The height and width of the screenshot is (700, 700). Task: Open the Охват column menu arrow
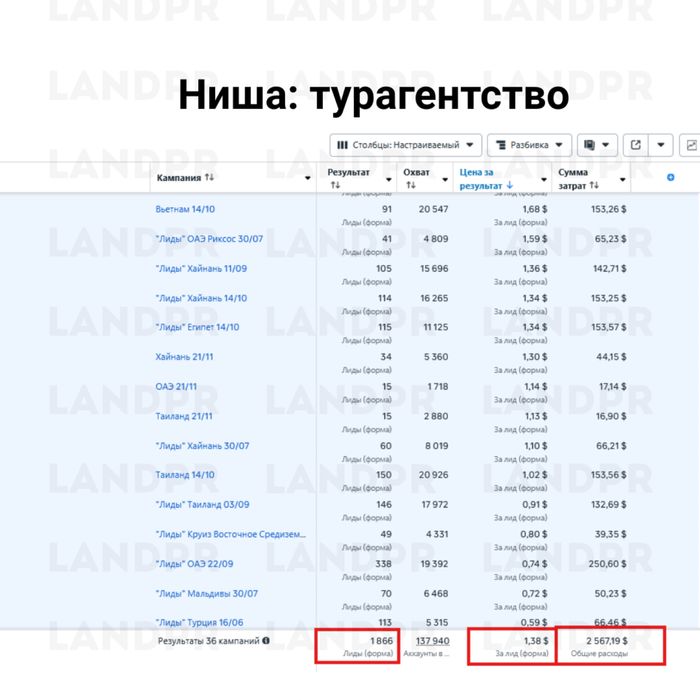pos(445,179)
